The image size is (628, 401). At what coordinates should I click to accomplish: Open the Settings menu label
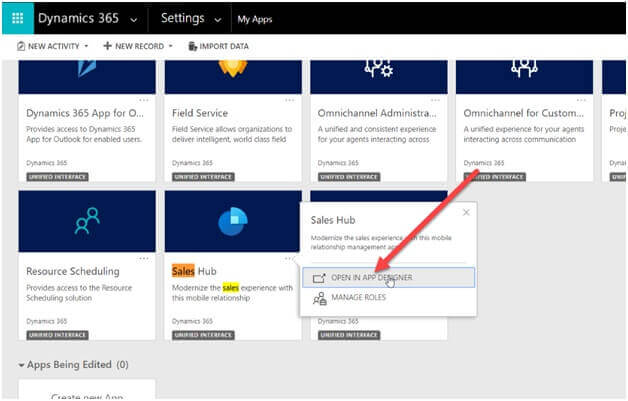coord(183,18)
